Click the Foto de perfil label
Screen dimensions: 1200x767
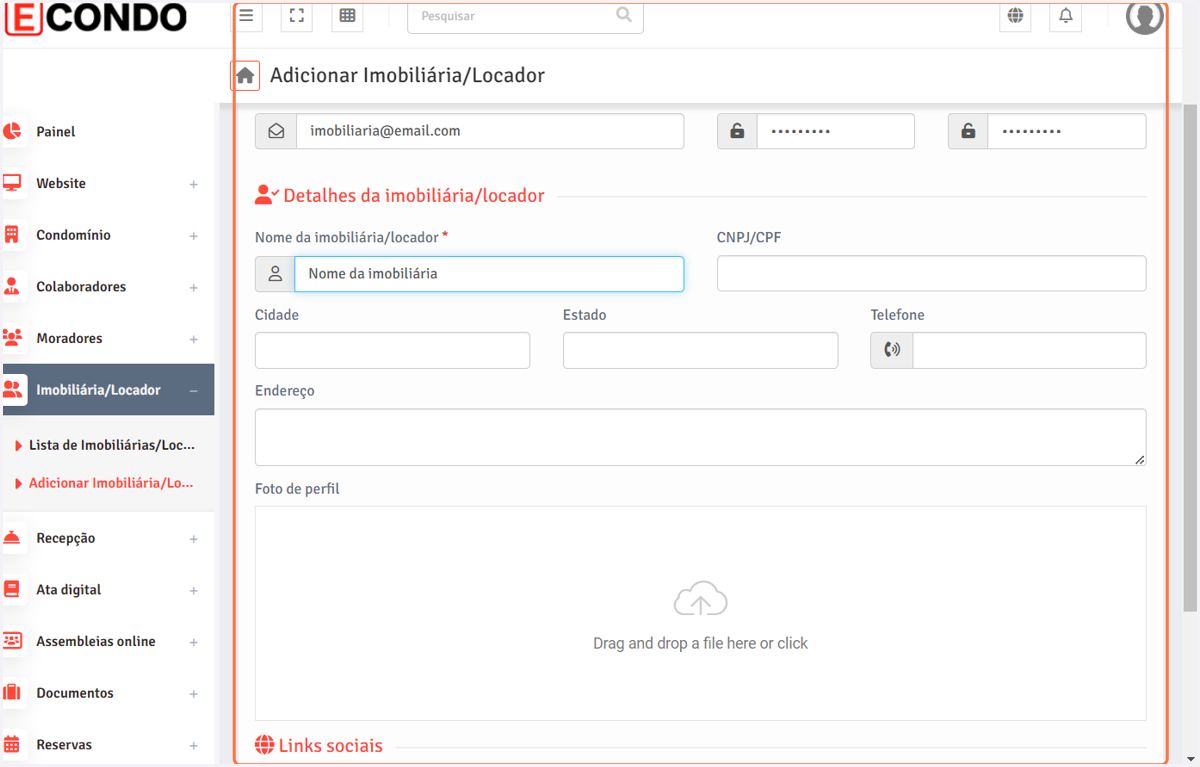(x=297, y=489)
